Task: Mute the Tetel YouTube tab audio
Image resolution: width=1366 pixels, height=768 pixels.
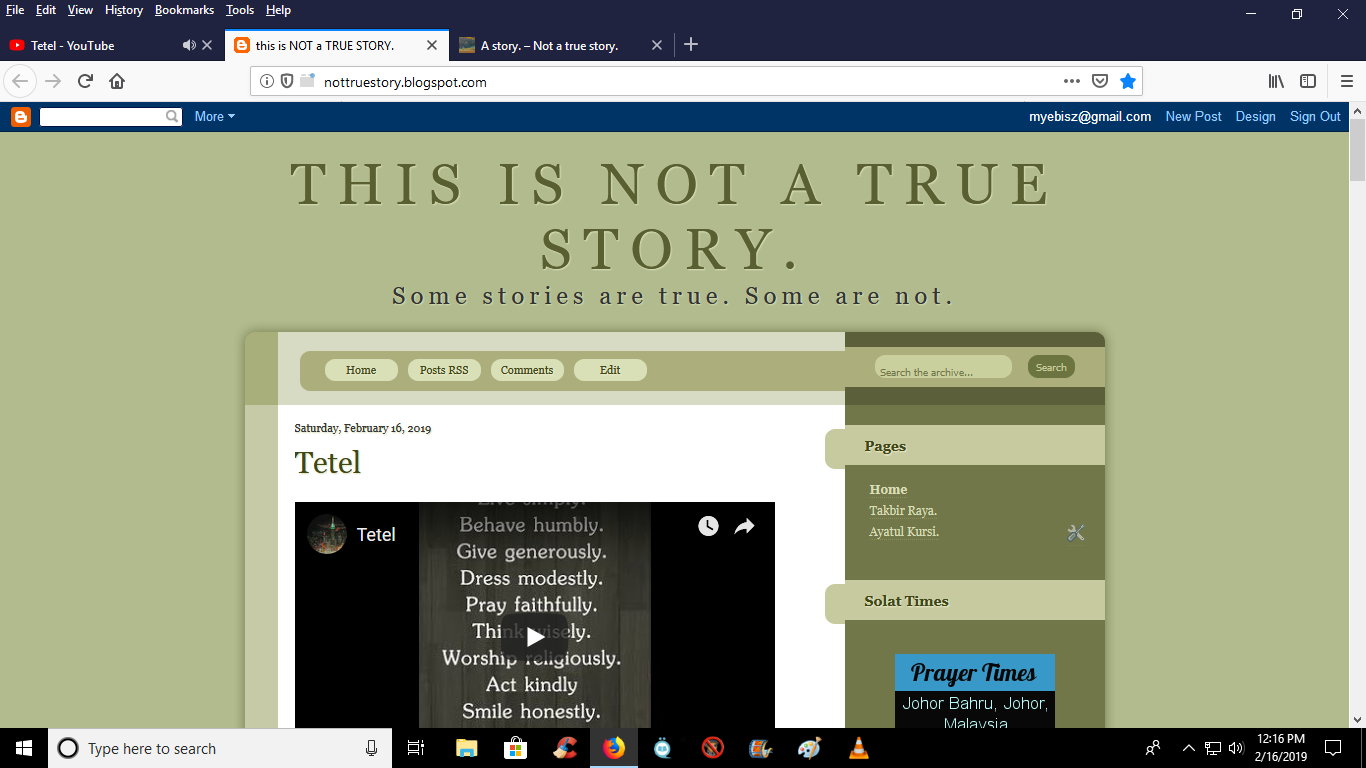Action: [x=189, y=45]
